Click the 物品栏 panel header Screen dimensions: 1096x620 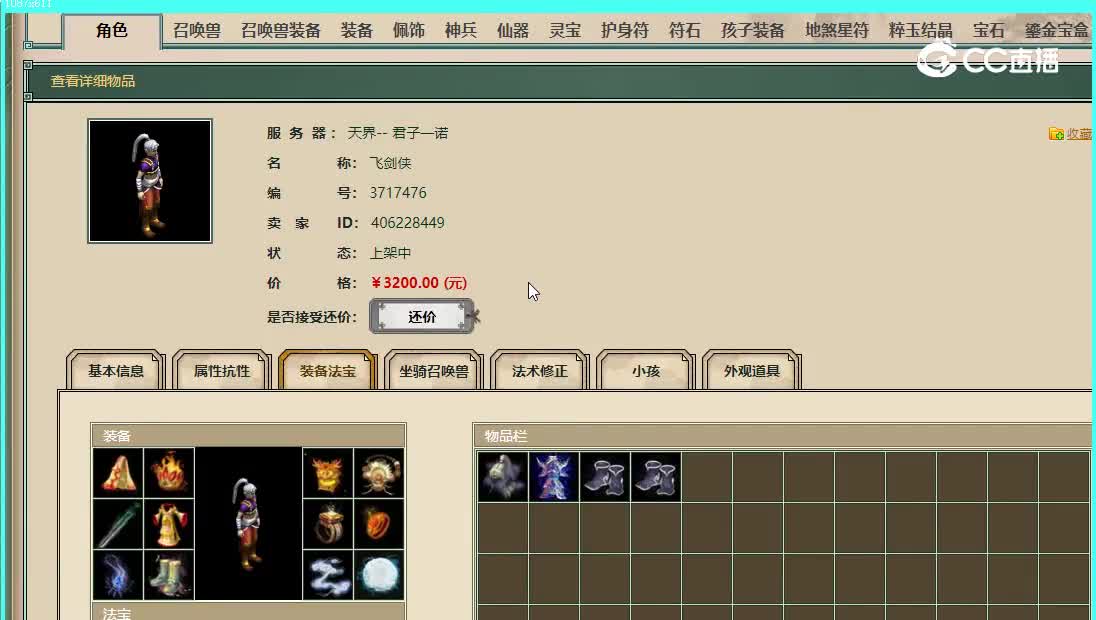[506, 436]
